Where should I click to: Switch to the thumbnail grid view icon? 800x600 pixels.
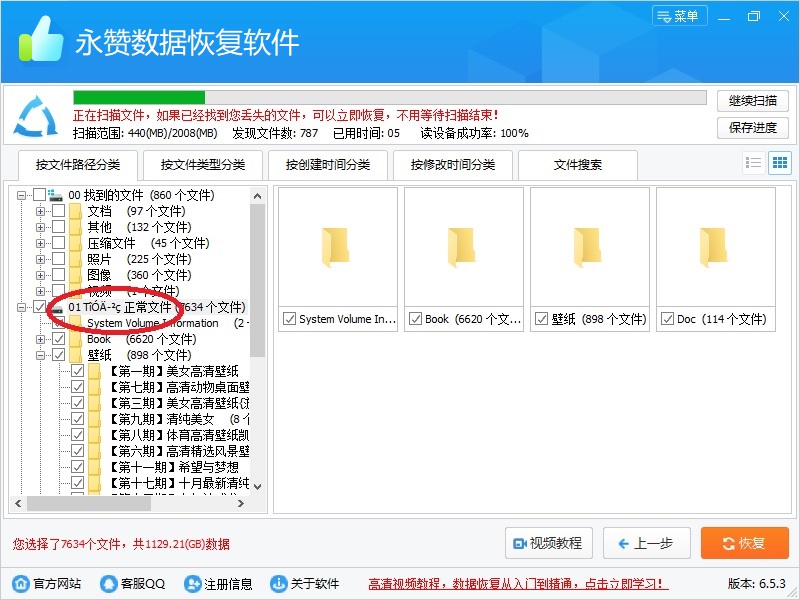pos(779,163)
